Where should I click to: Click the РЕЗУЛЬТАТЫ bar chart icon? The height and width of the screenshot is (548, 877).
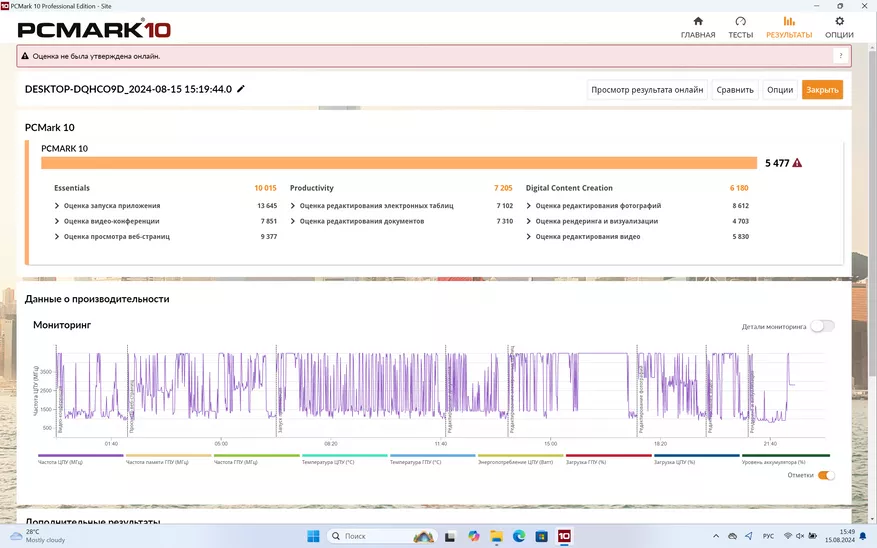click(789, 21)
